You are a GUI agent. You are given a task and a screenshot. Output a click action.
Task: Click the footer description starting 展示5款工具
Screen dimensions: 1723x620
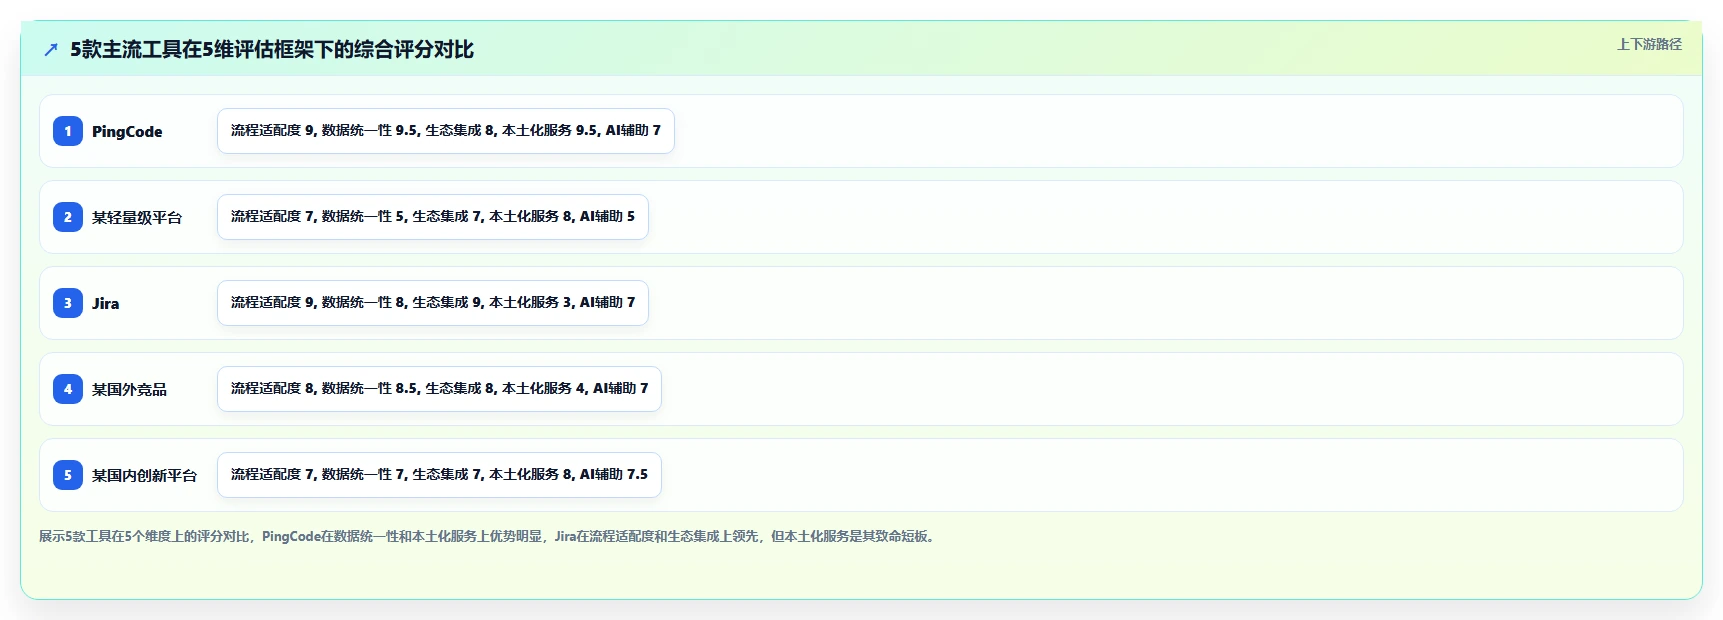click(489, 536)
